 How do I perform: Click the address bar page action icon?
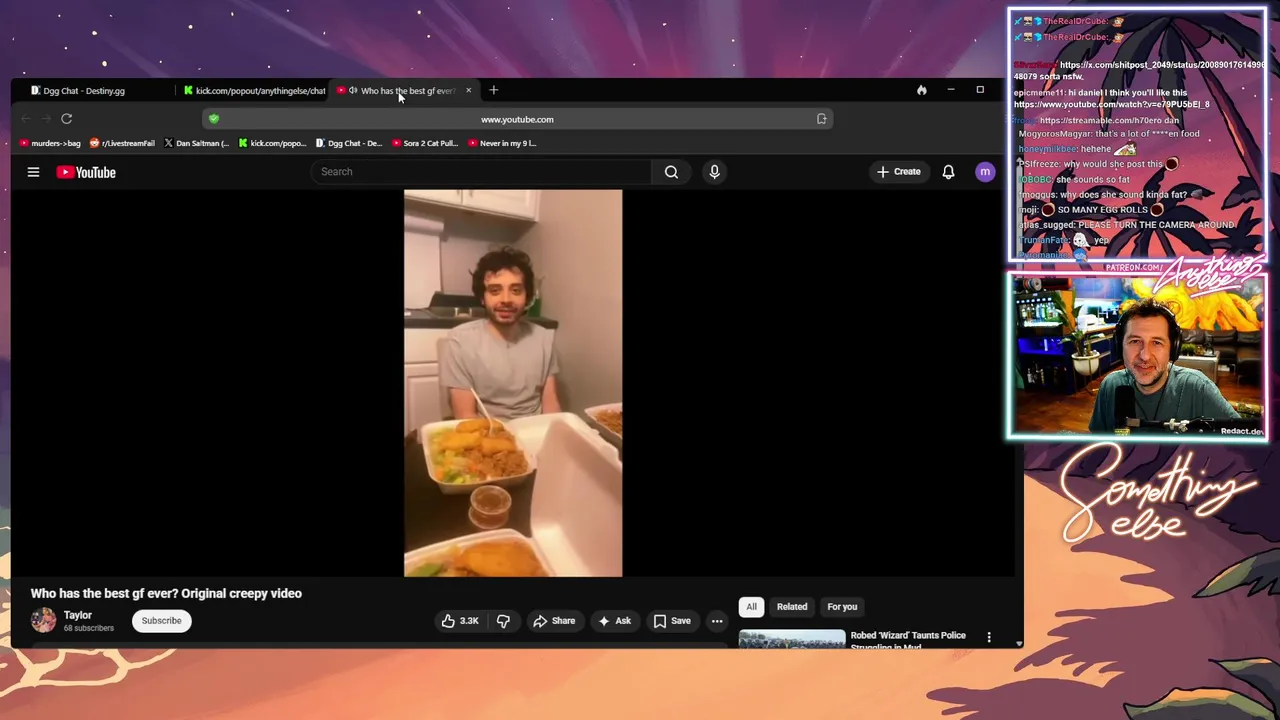coord(822,119)
